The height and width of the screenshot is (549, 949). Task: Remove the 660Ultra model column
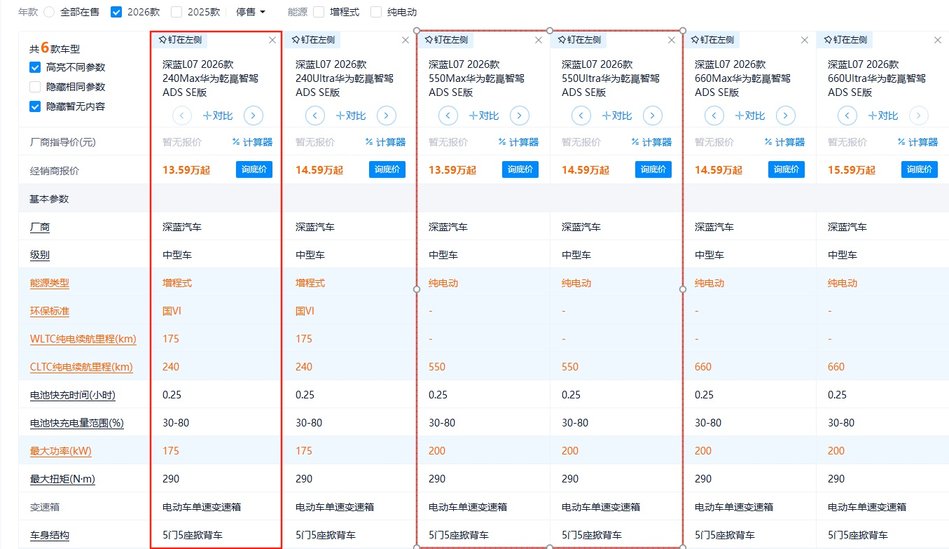tap(938, 40)
